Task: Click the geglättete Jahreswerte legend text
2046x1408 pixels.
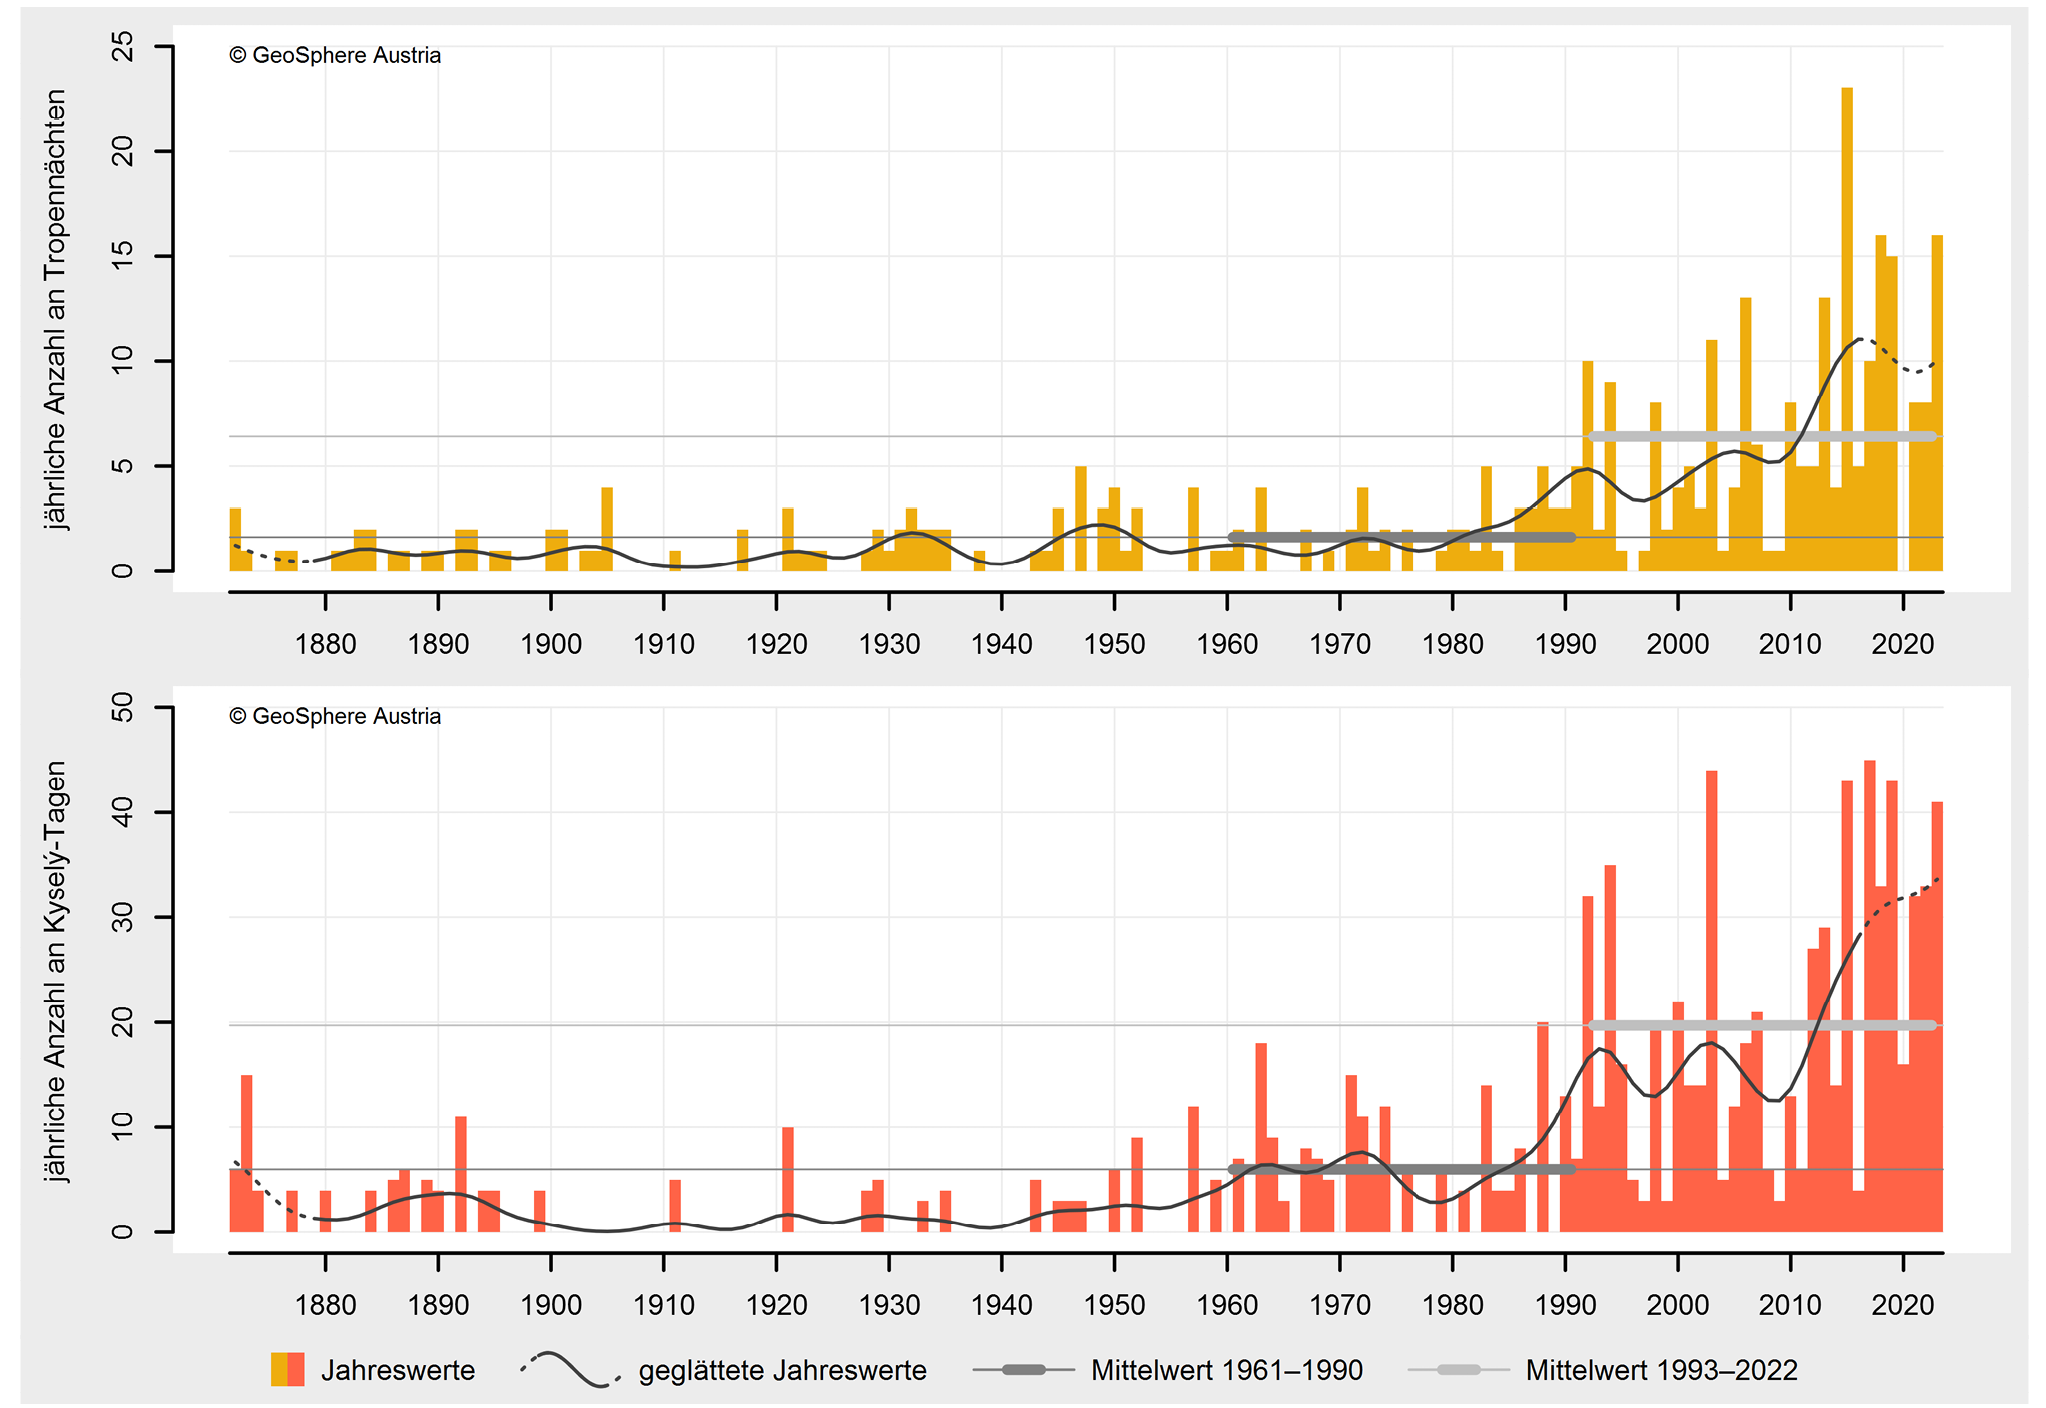Action: pos(782,1370)
